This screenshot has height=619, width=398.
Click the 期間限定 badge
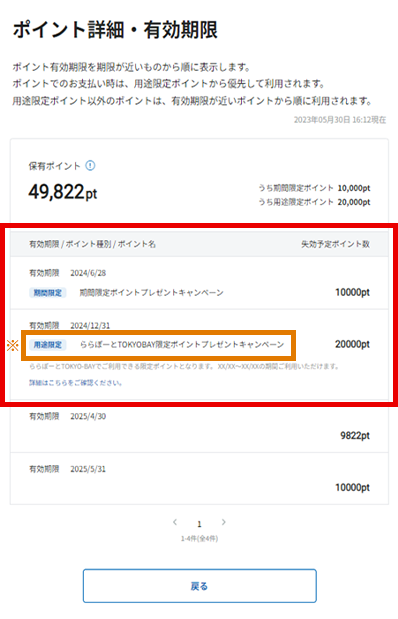click(48, 293)
